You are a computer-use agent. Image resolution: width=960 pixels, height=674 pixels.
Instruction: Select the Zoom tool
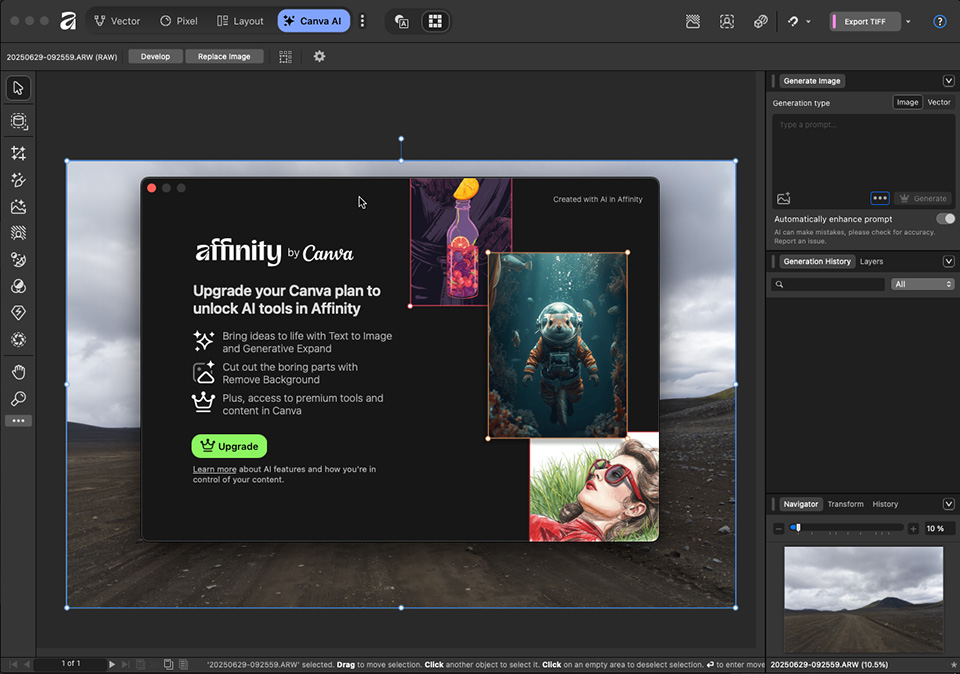[x=17, y=399]
